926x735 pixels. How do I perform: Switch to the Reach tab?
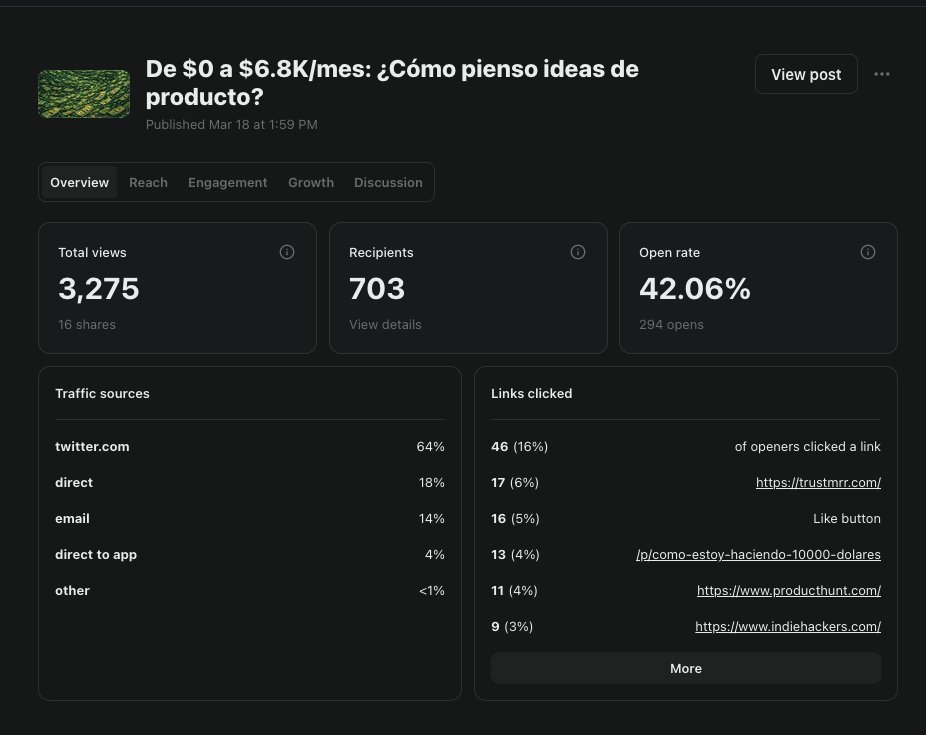point(148,182)
